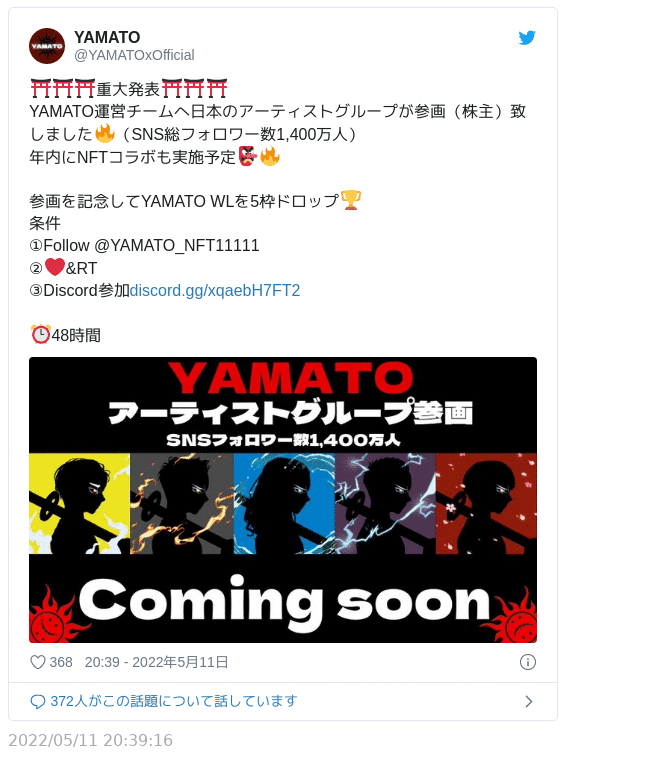Like the tweet via heart icon
This screenshot has height=761, width=660.
point(38,662)
